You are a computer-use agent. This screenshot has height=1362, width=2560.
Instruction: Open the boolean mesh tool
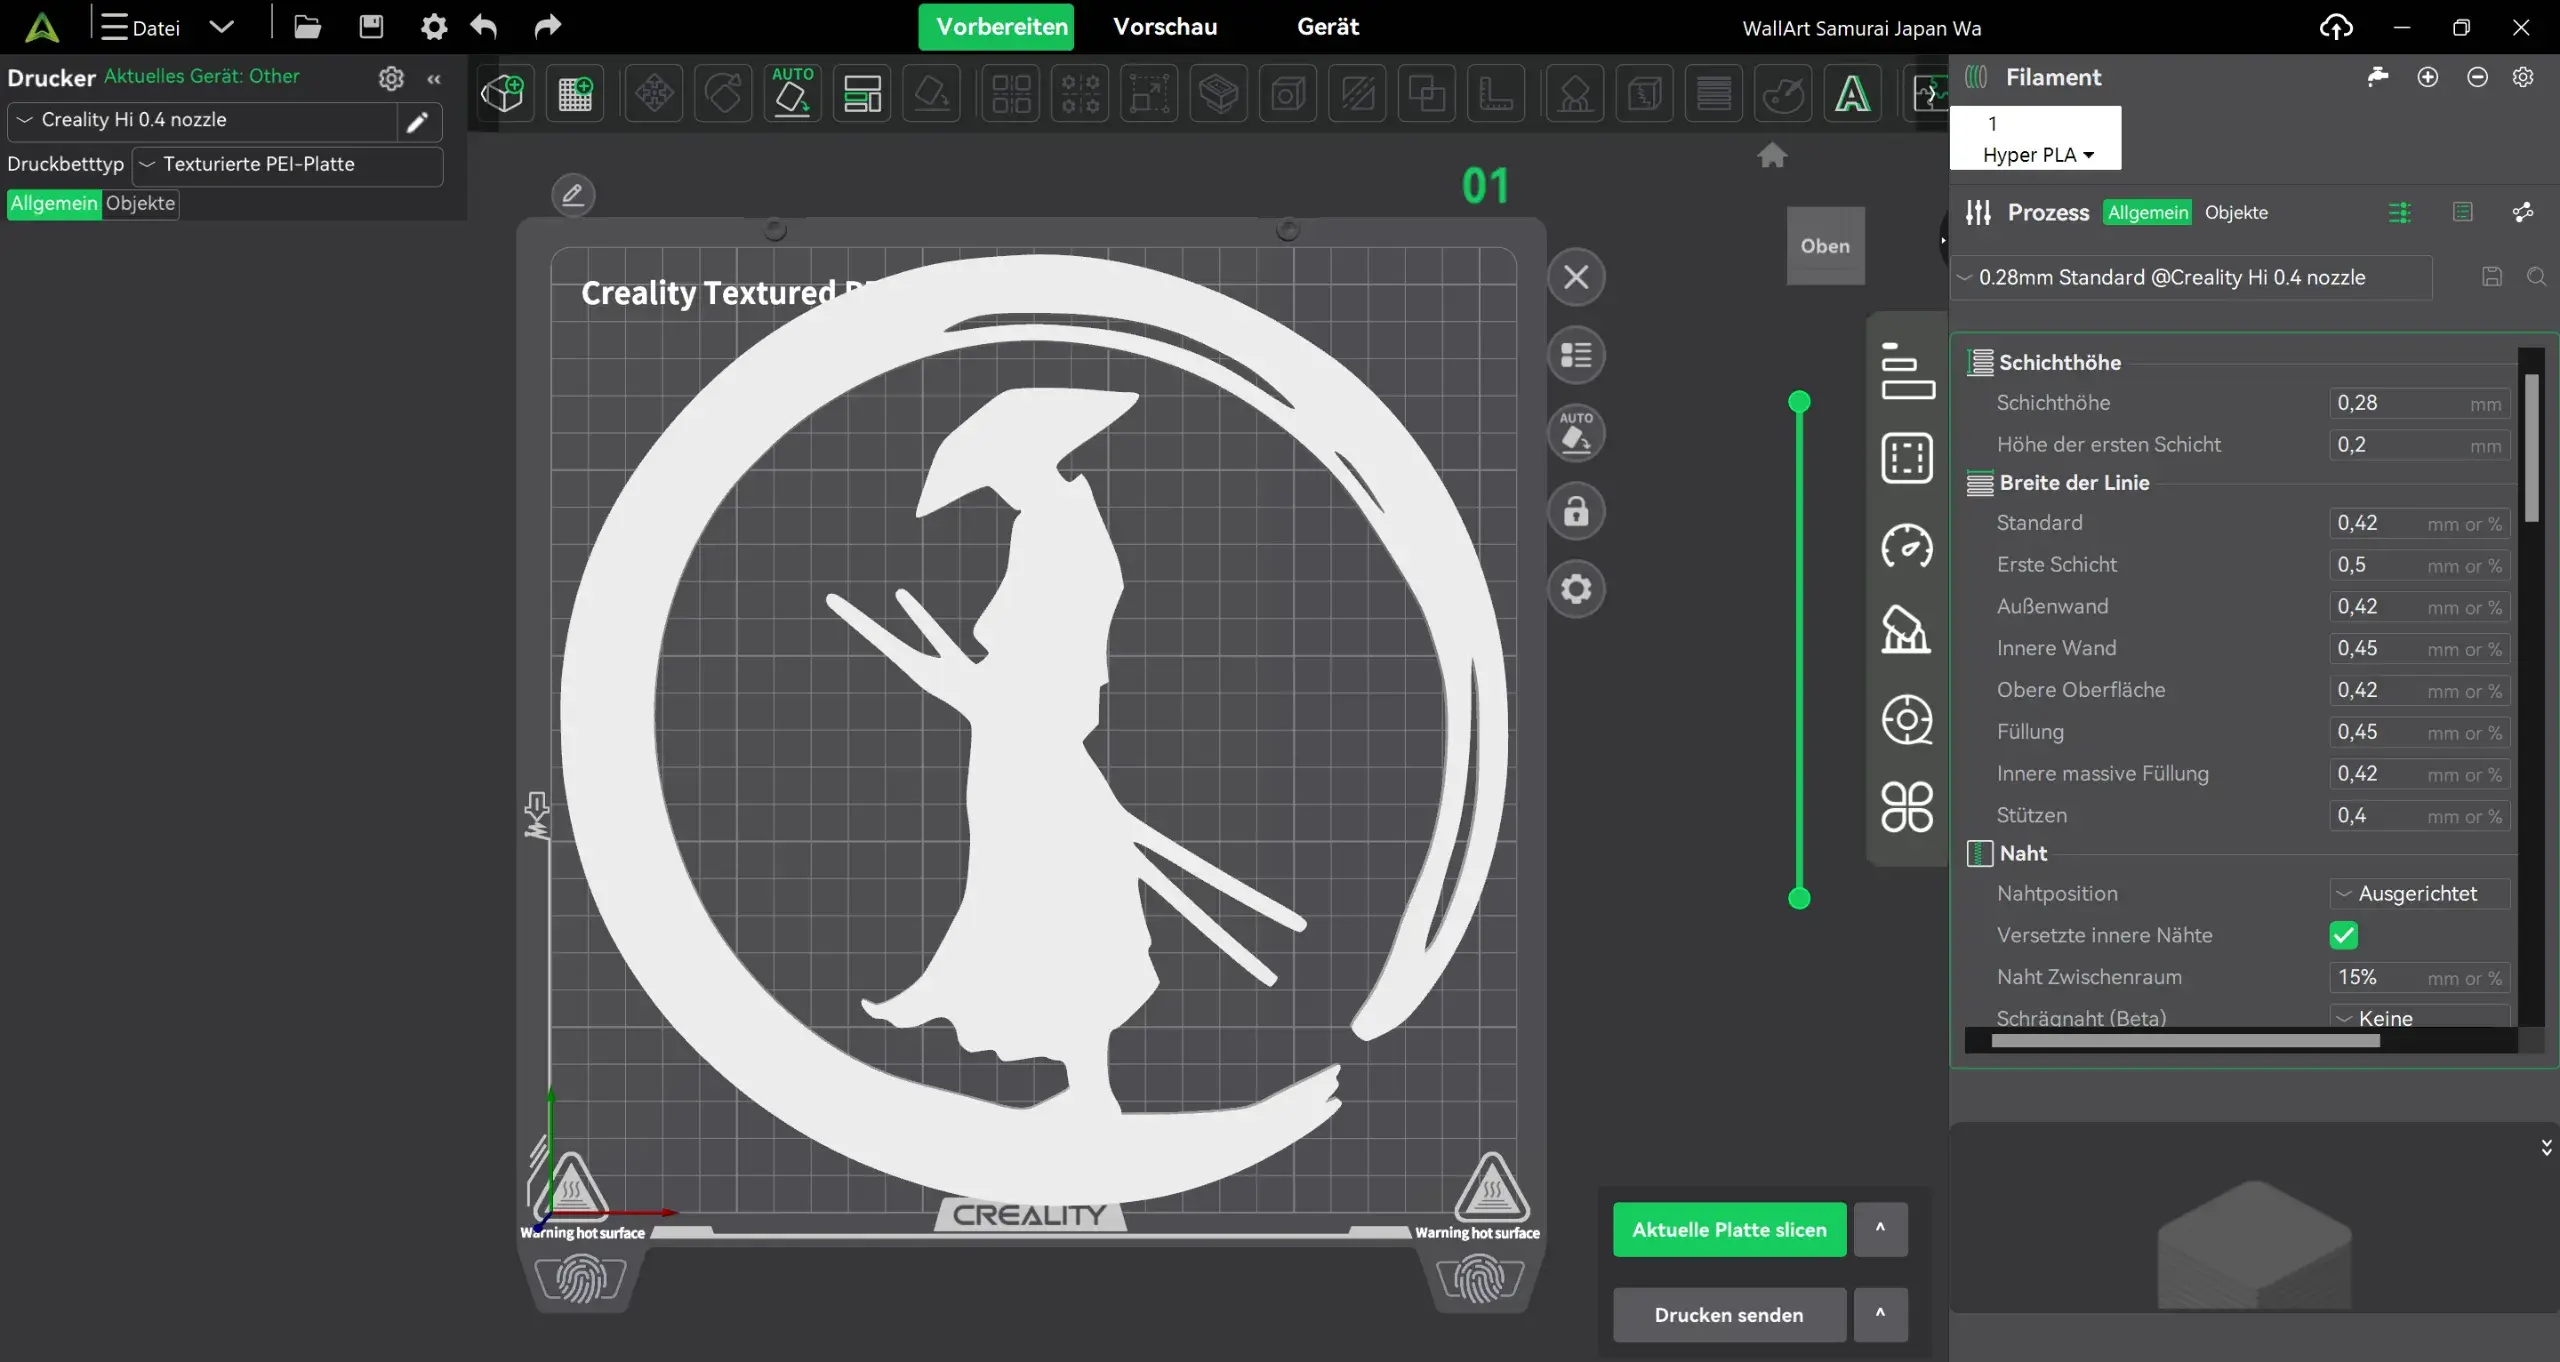(x=1427, y=94)
